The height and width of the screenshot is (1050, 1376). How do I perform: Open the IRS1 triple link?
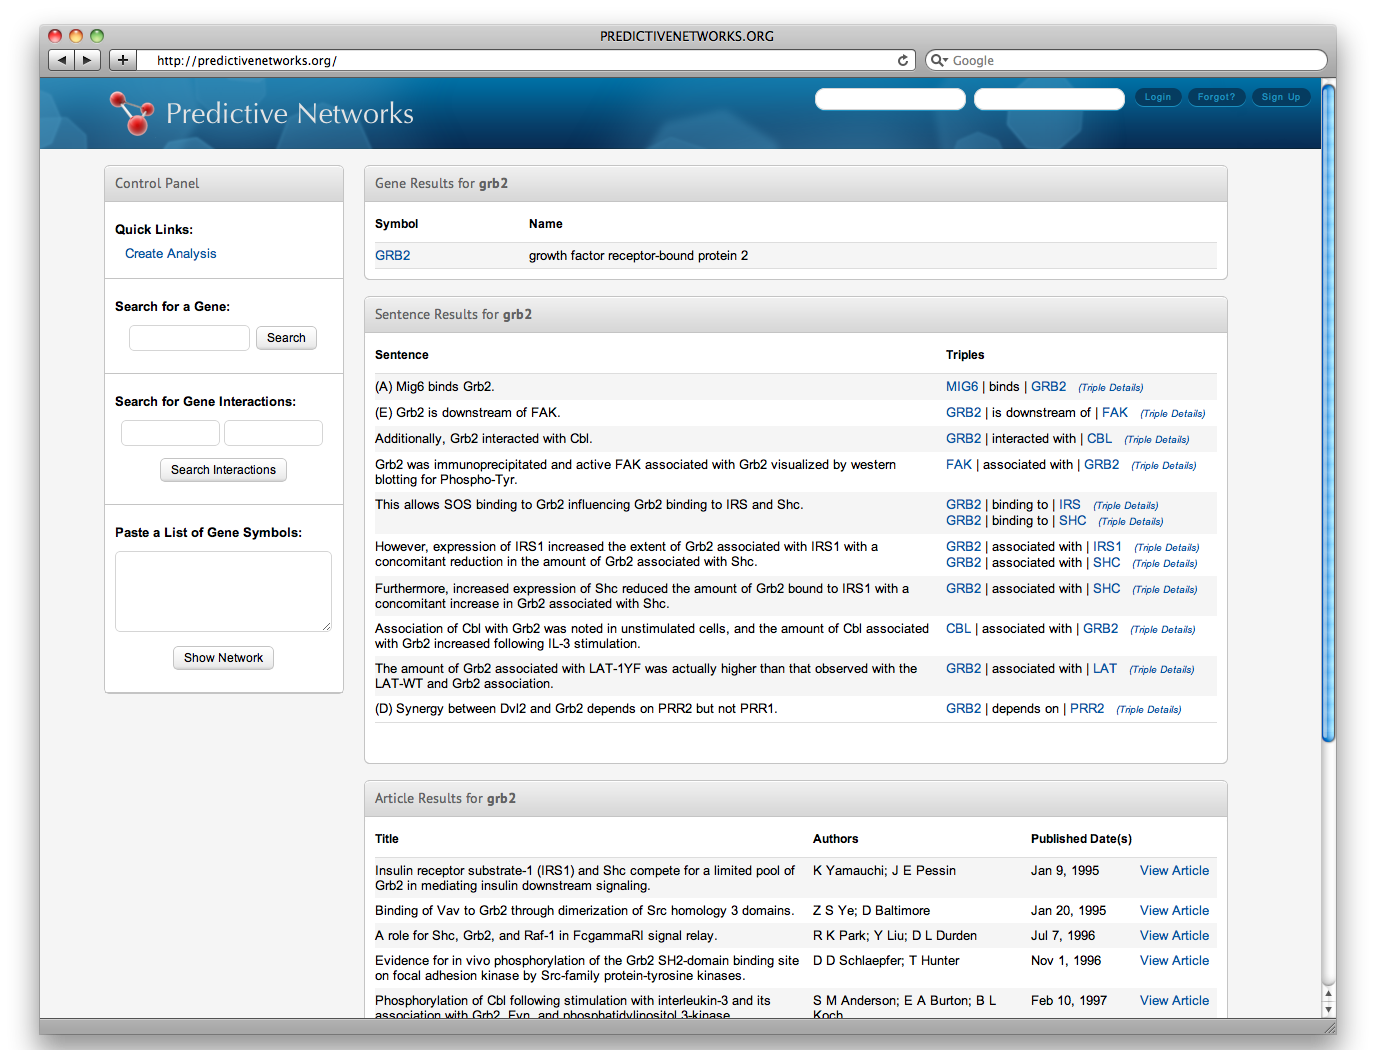click(x=1107, y=547)
